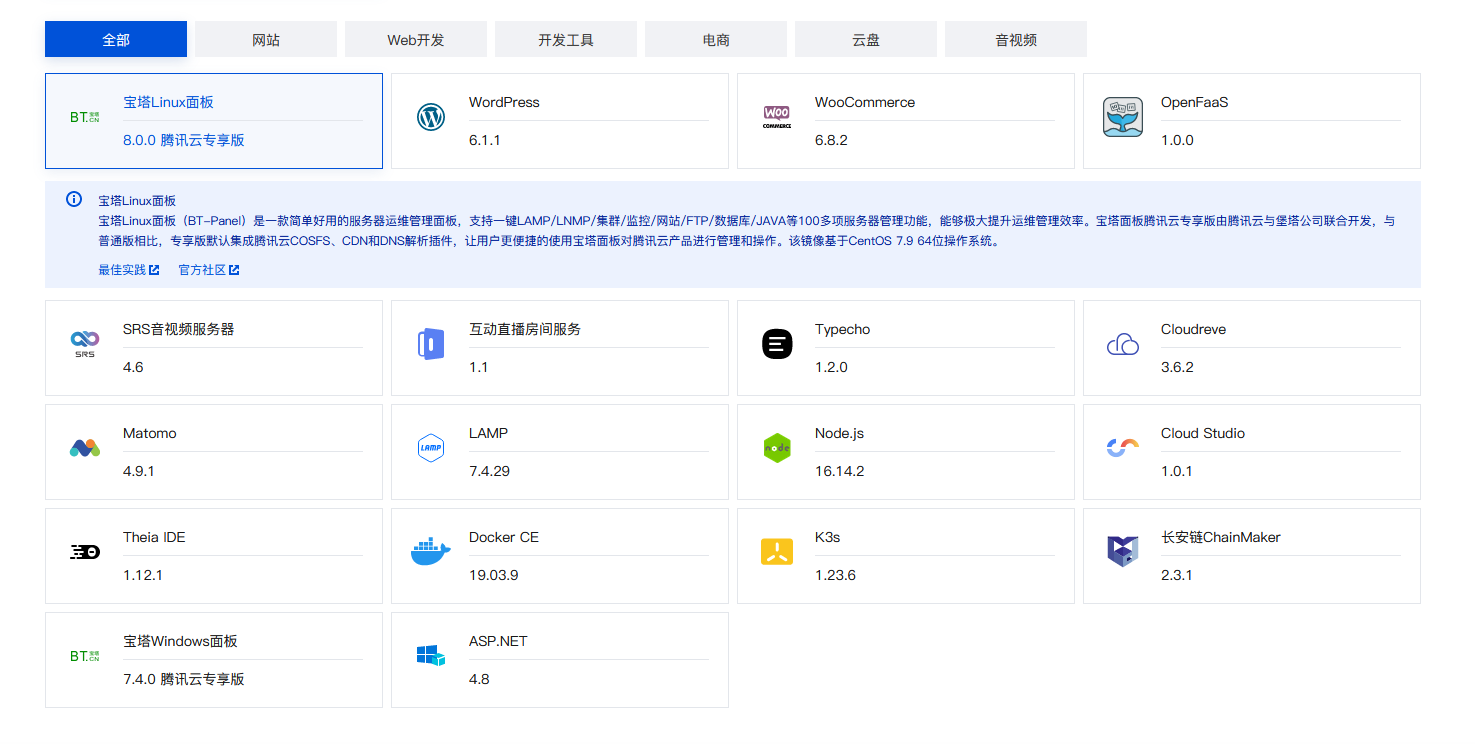This screenshot has width=1475, height=744.
Task: Click the OpenFaaS whale icon
Action: 1123,117
